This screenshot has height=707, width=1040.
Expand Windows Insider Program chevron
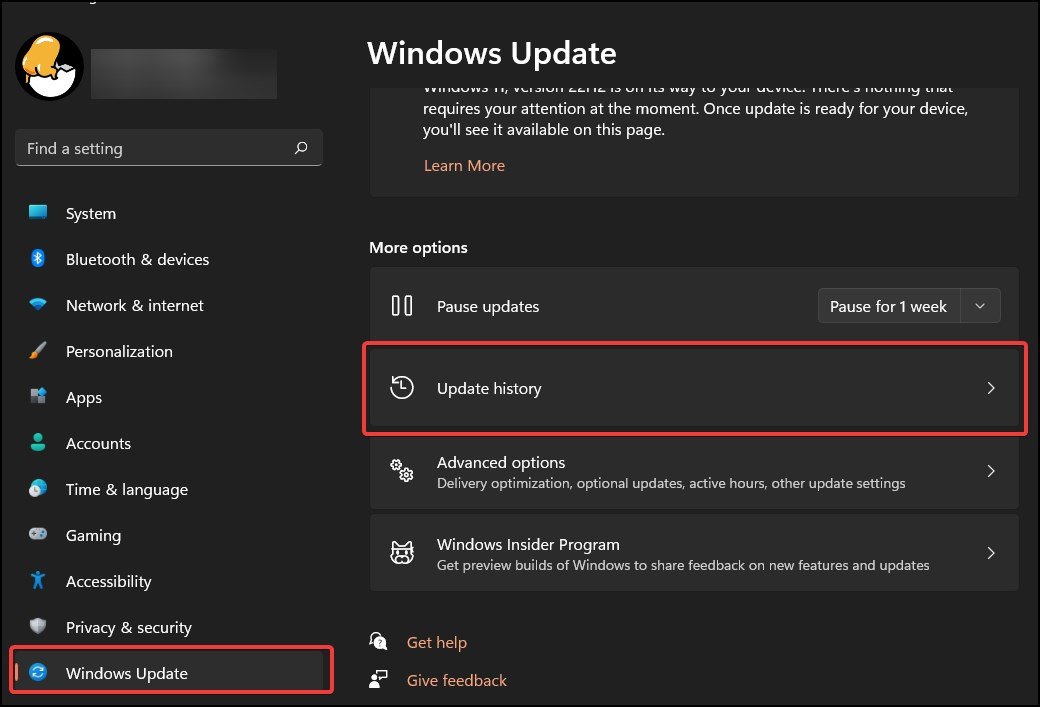(x=990, y=553)
